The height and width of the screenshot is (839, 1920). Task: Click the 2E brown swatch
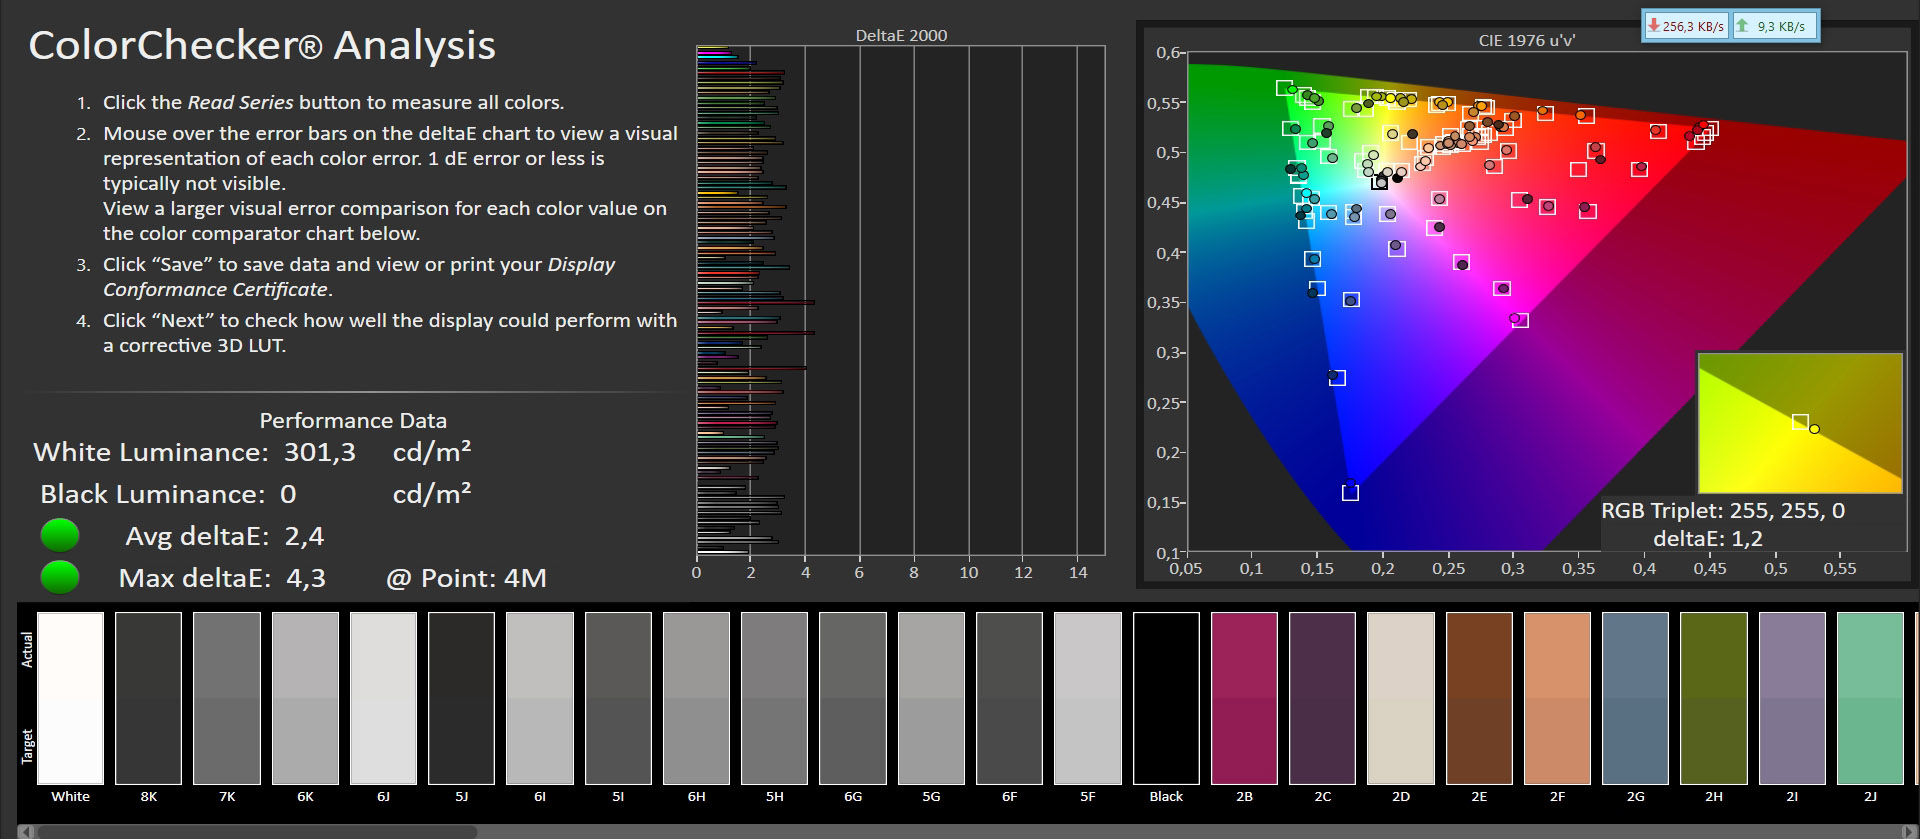[x=1479, y=698]
